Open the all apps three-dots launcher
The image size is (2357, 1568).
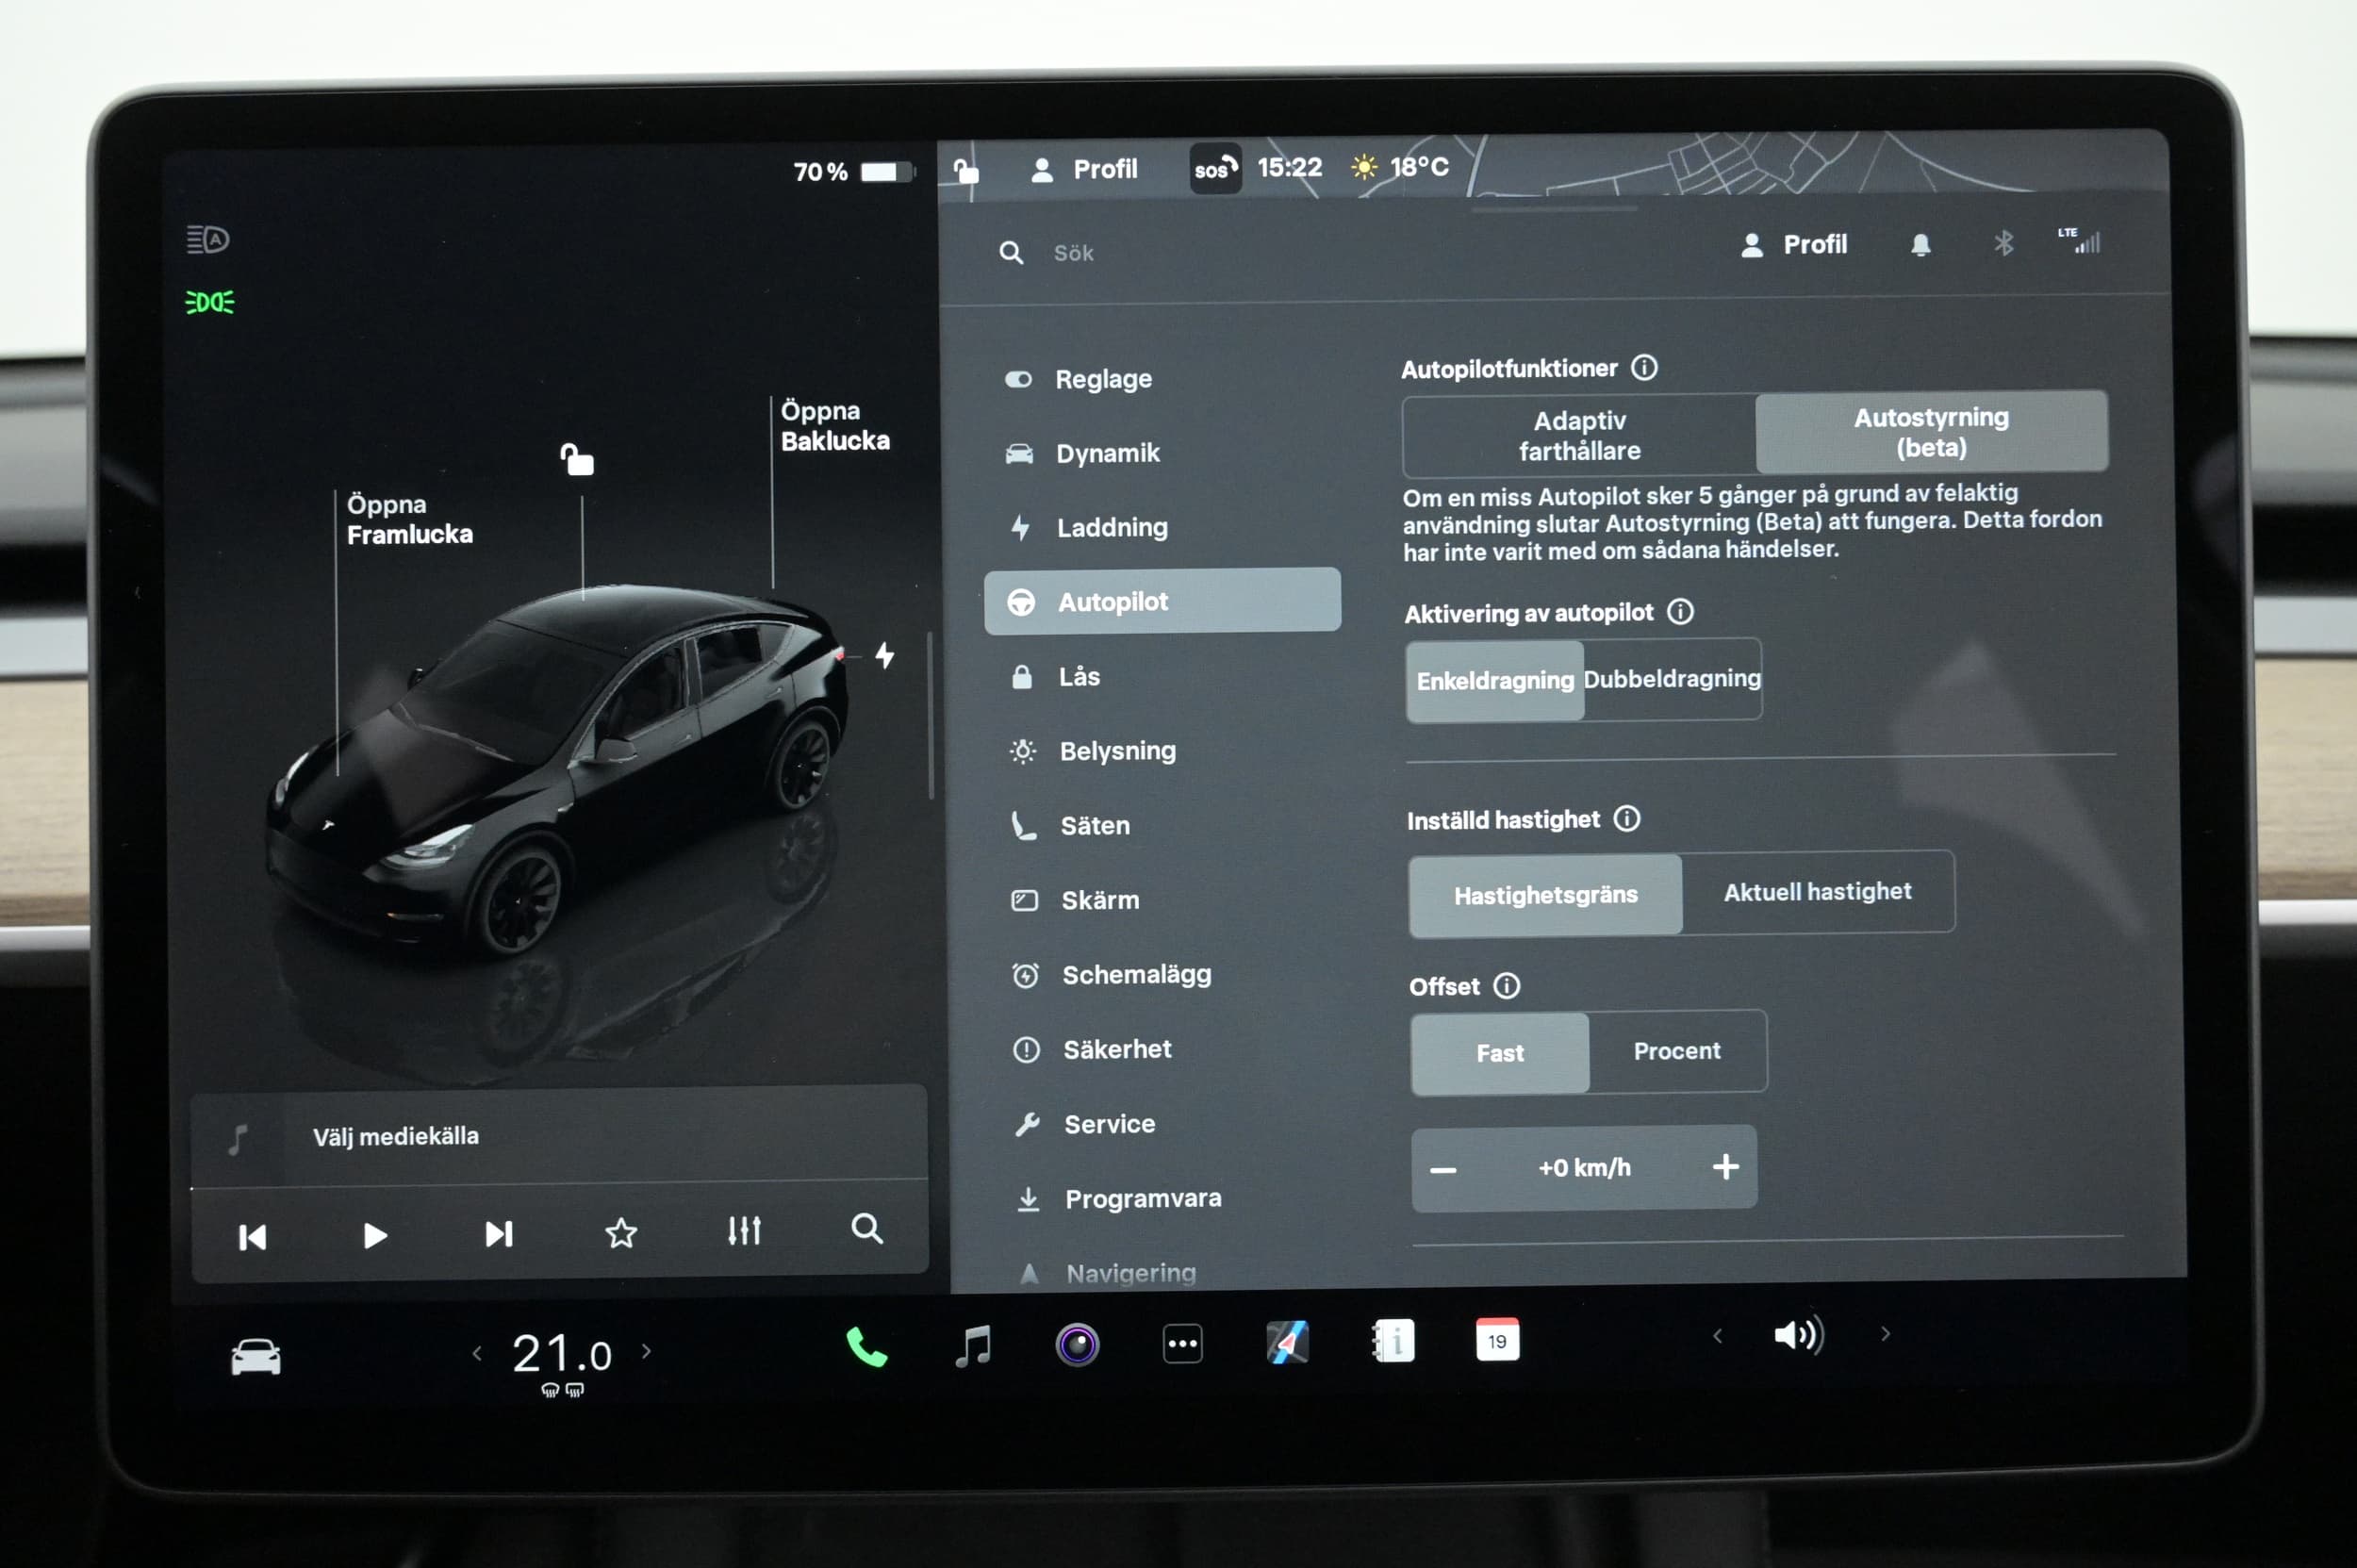click(x=1182, y=1344)
